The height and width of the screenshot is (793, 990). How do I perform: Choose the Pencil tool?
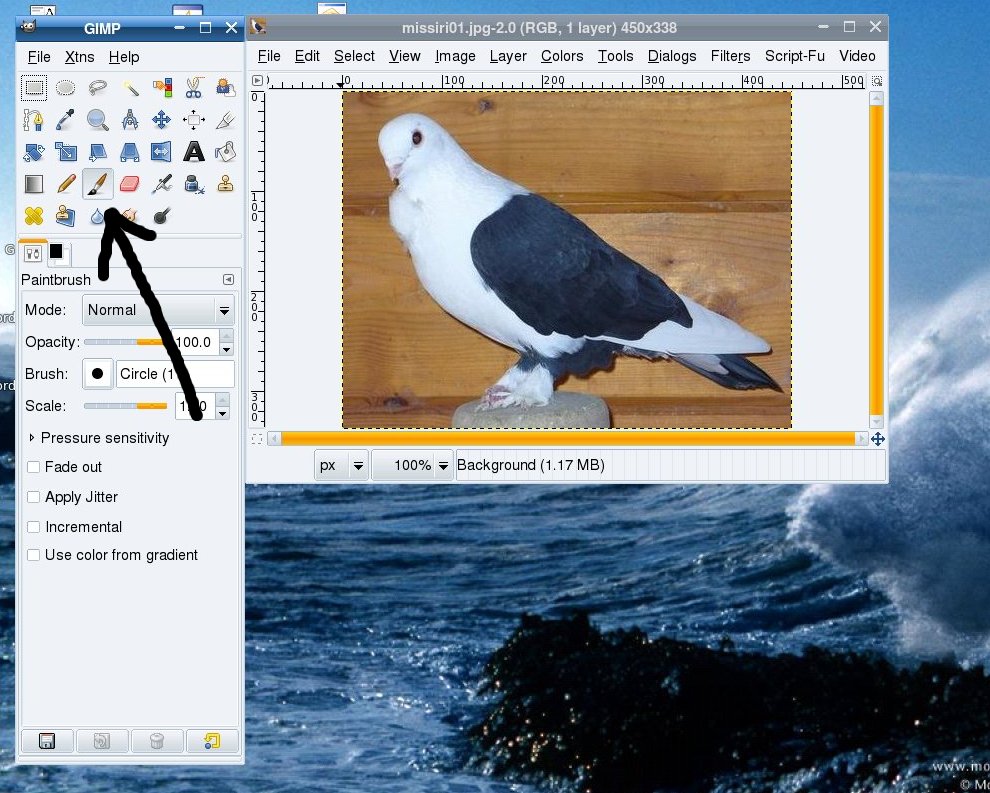coord(66,184)
